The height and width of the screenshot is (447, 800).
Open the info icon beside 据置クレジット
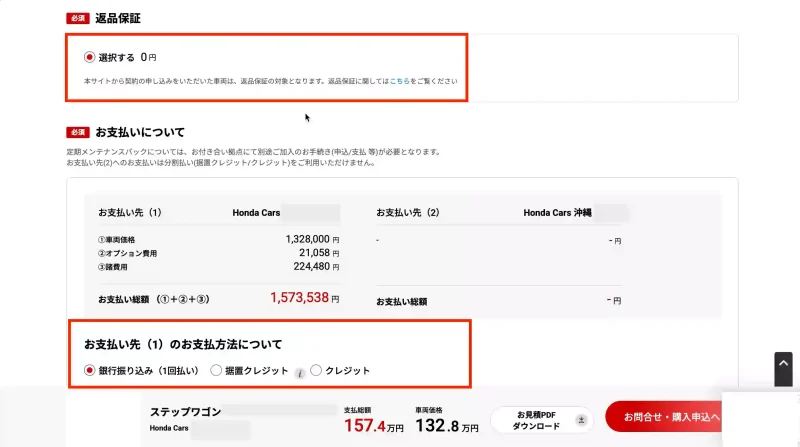click(x=300, y=374)
